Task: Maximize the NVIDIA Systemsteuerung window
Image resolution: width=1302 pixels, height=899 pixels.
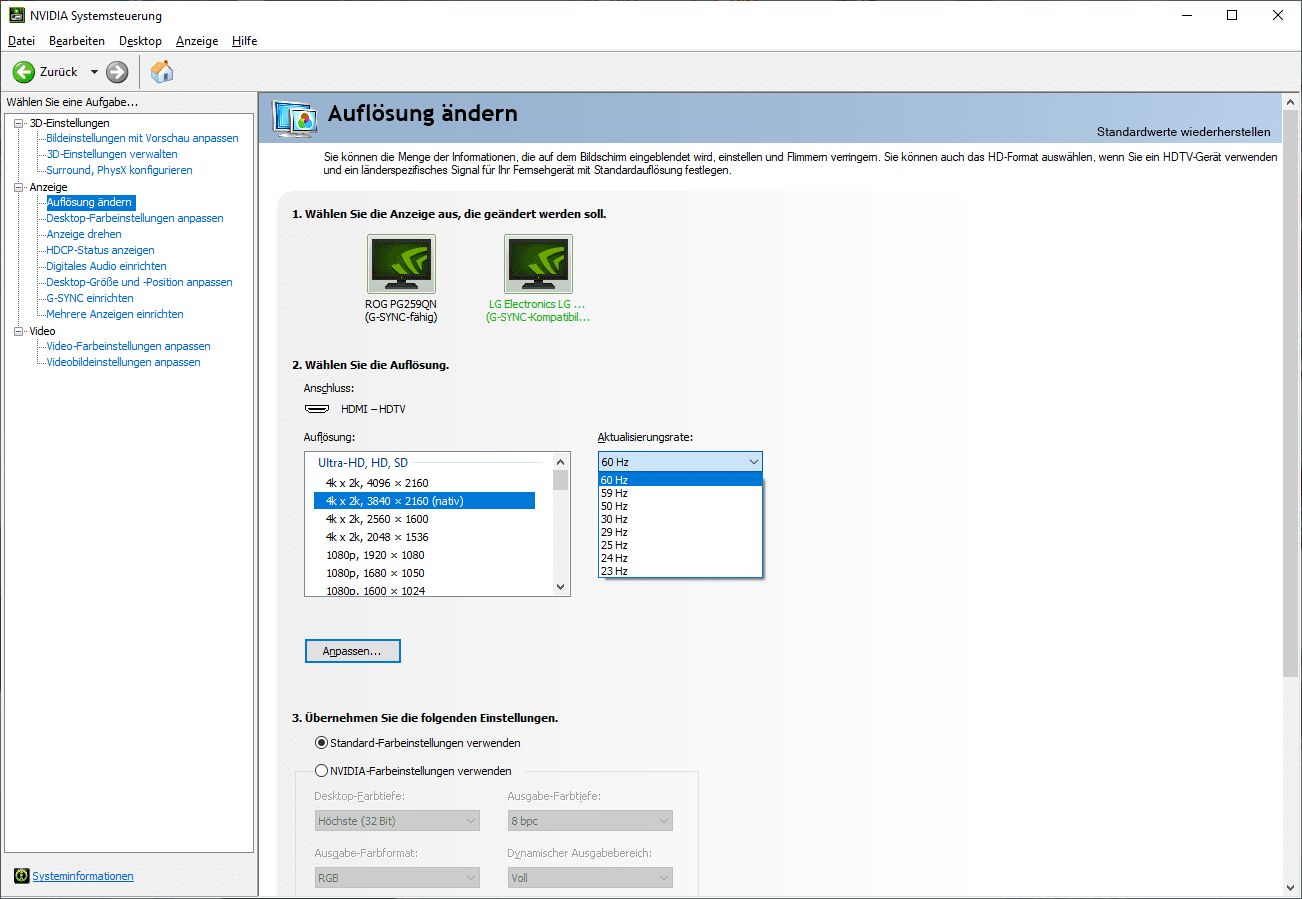Action: click(1232, 15)
